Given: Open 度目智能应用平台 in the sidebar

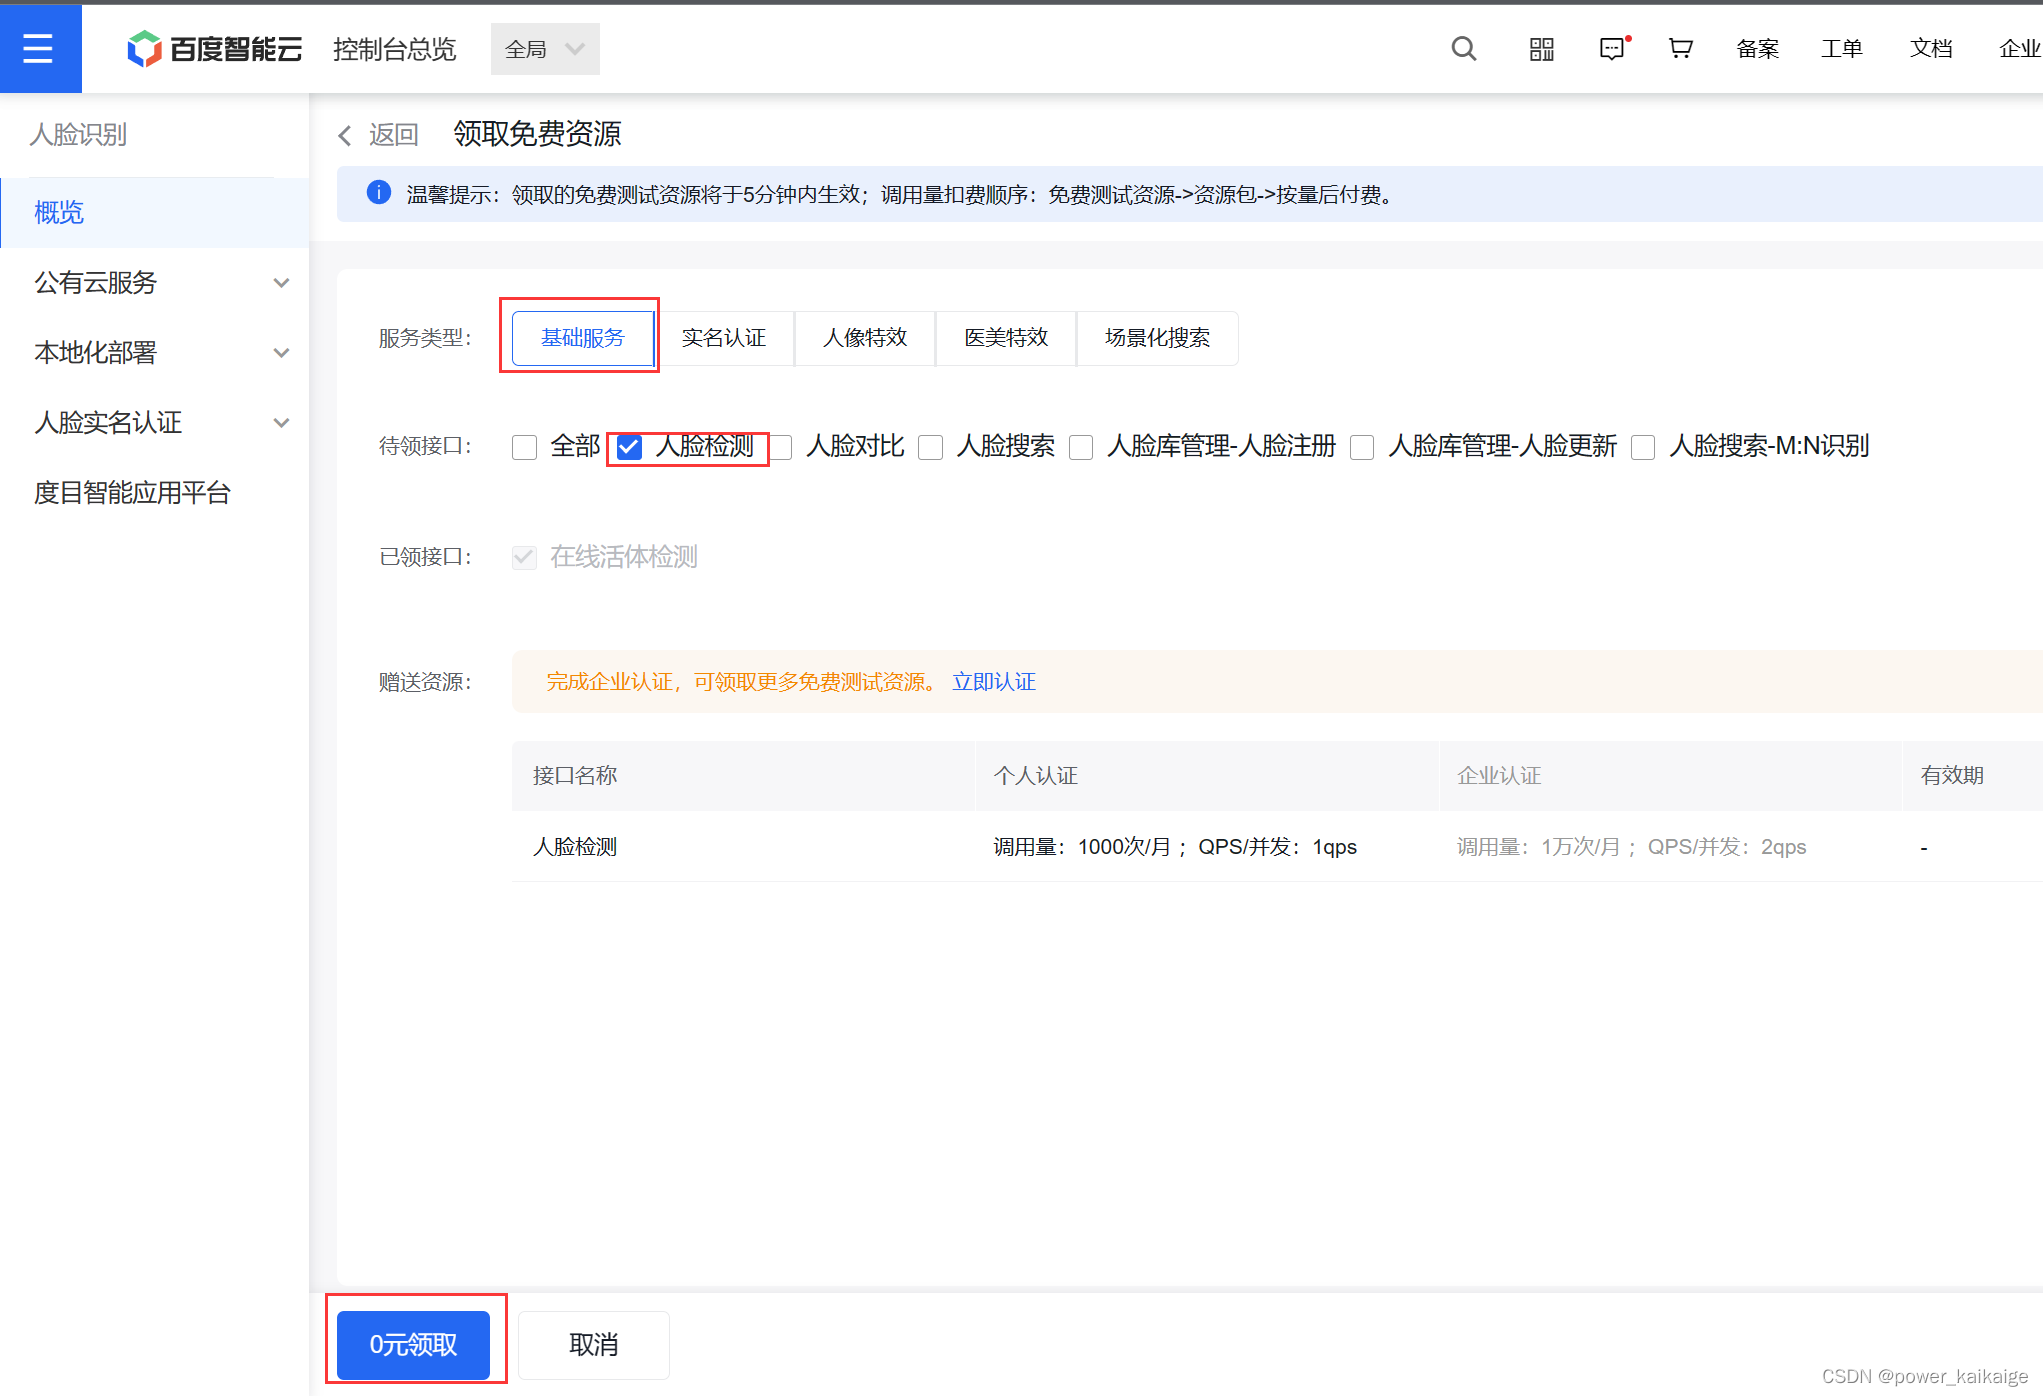Looking at the screenshot, I should coord(133,493).
